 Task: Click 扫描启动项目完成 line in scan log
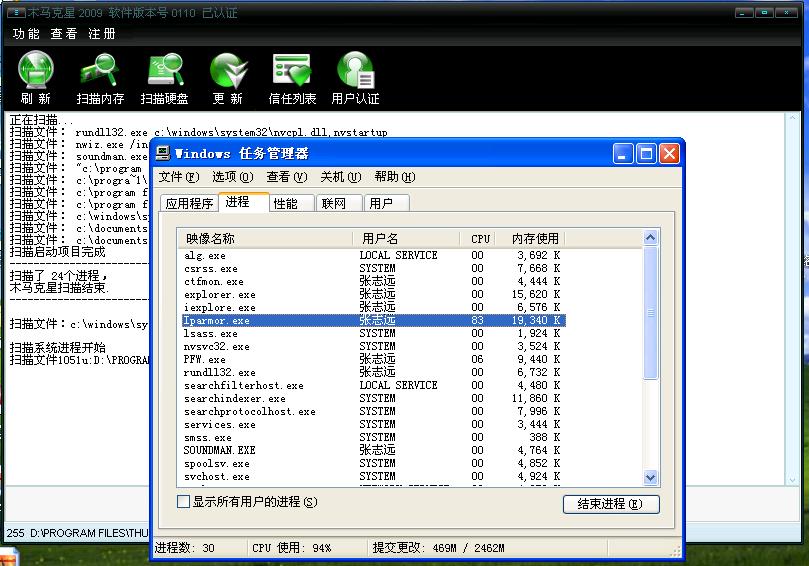(58, 252)
